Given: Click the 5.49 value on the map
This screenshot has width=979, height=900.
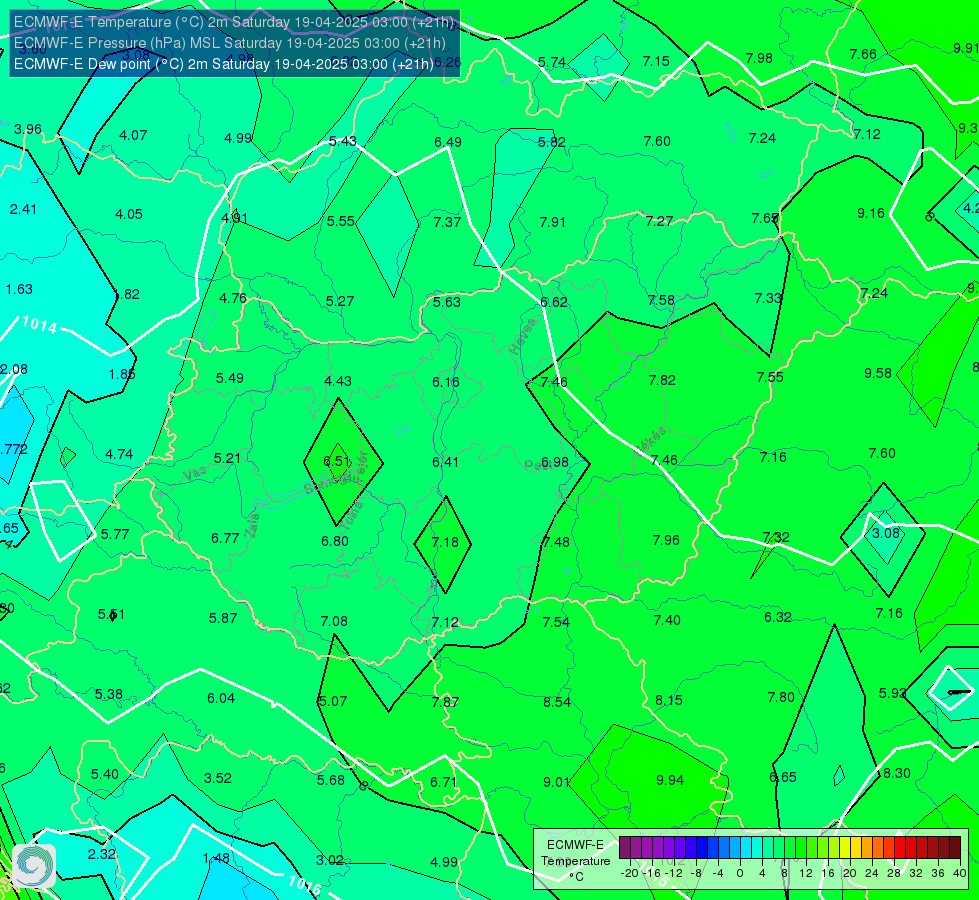Looking at the screenshot, I should click(x=230, y=378).
